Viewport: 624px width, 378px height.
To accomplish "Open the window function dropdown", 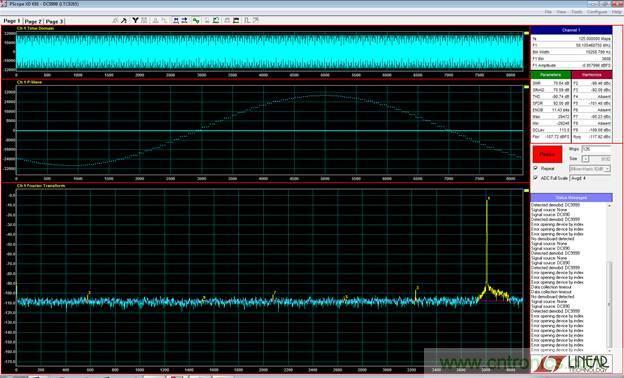I will 590,169.
